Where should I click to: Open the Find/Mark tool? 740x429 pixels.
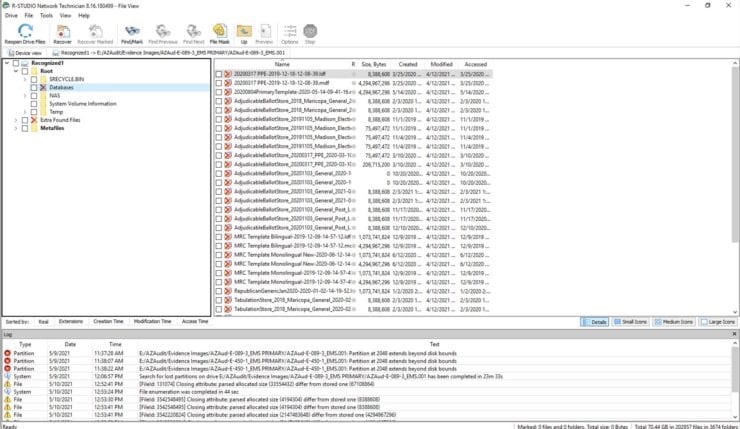(131, 32)
